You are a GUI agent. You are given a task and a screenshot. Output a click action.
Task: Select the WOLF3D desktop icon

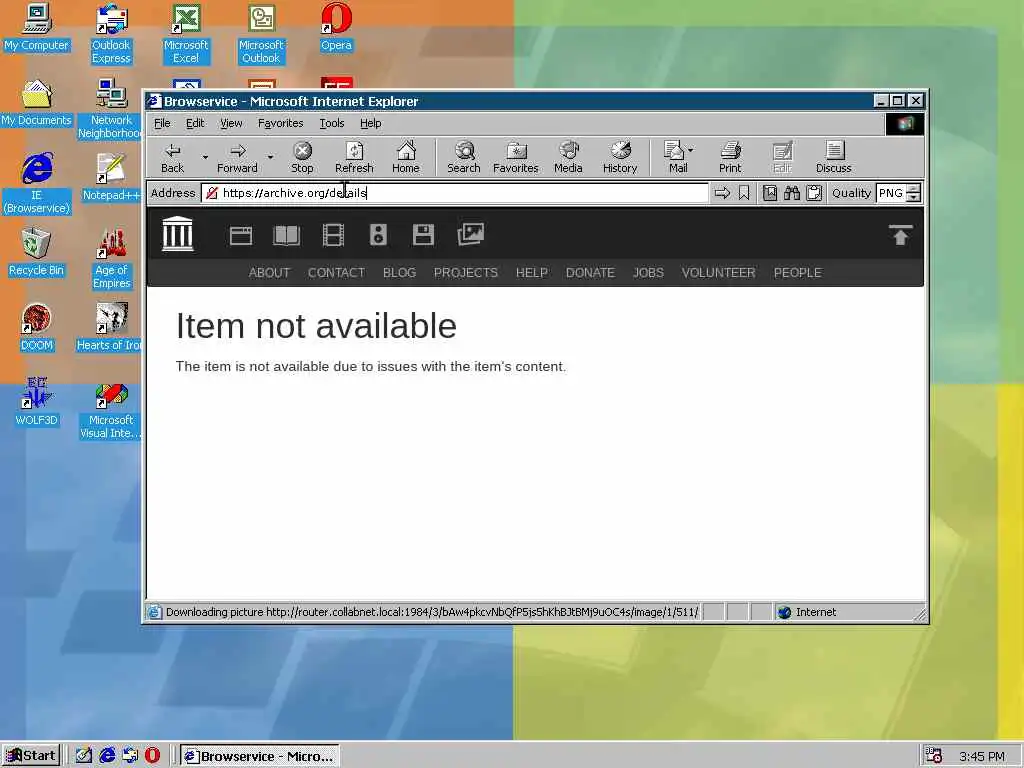36,402
